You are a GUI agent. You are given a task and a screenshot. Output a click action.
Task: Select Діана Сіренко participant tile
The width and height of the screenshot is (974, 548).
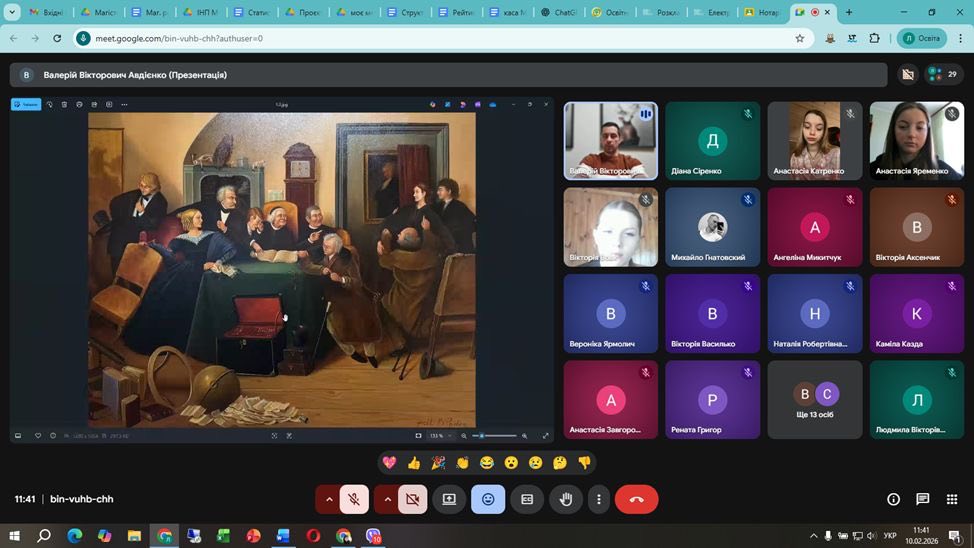712,141
